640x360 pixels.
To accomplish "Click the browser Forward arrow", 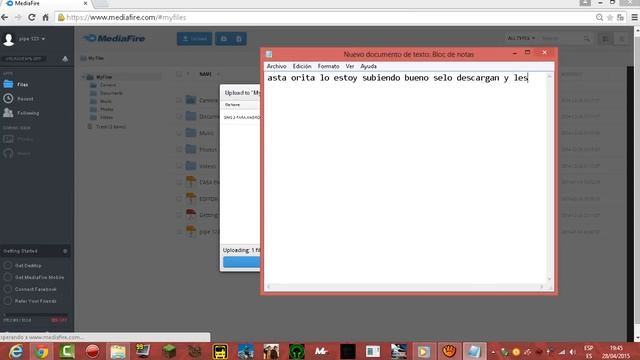I will 18,18.
